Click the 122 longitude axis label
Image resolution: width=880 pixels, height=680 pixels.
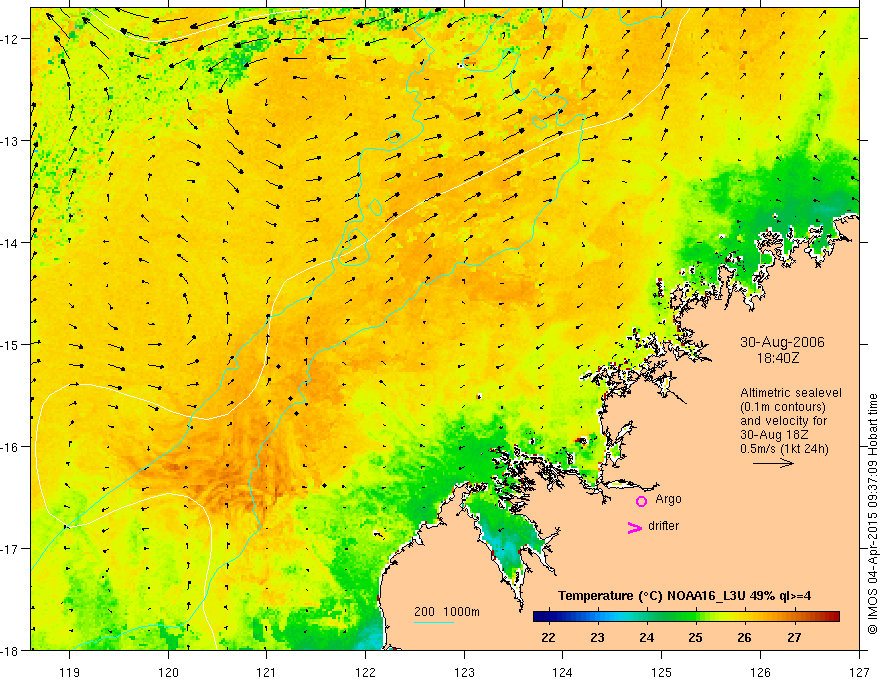point(365,672)
